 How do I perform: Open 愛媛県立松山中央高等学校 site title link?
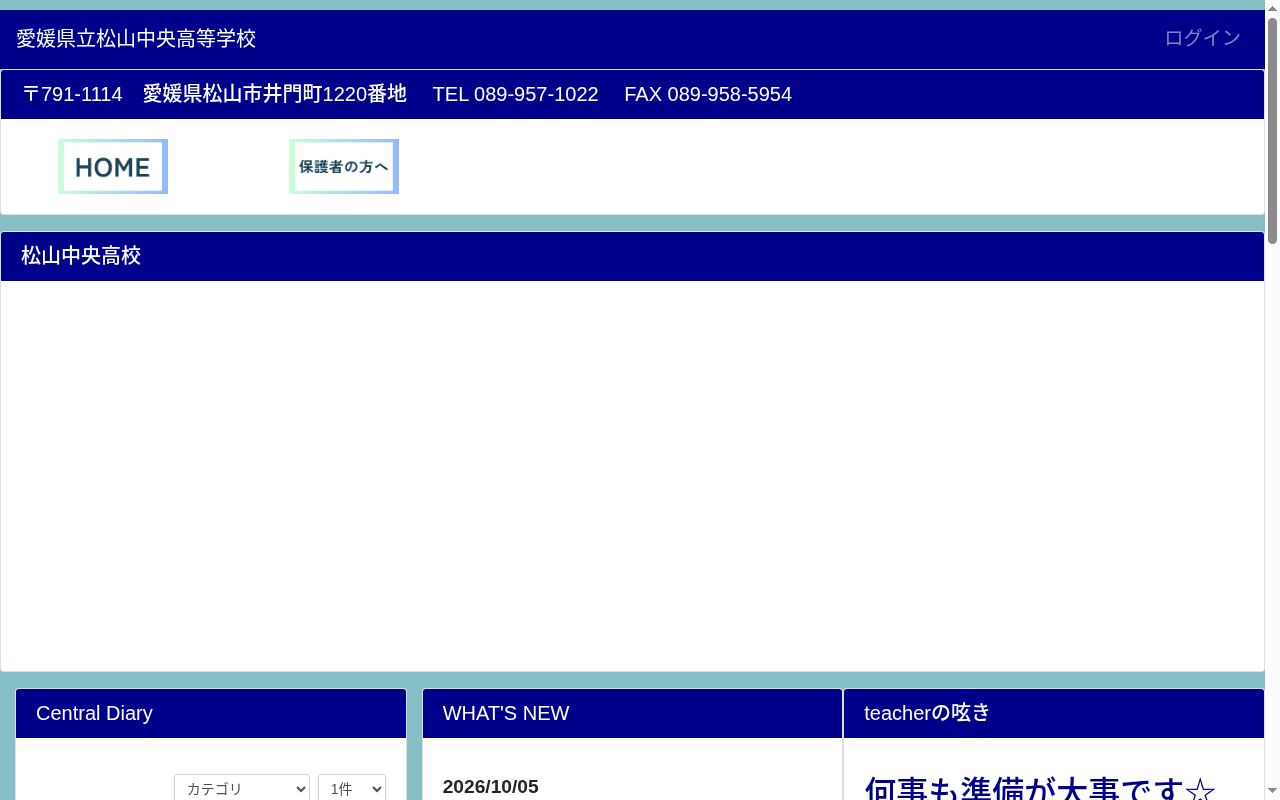pyautogui.click(x=136, y=39)
